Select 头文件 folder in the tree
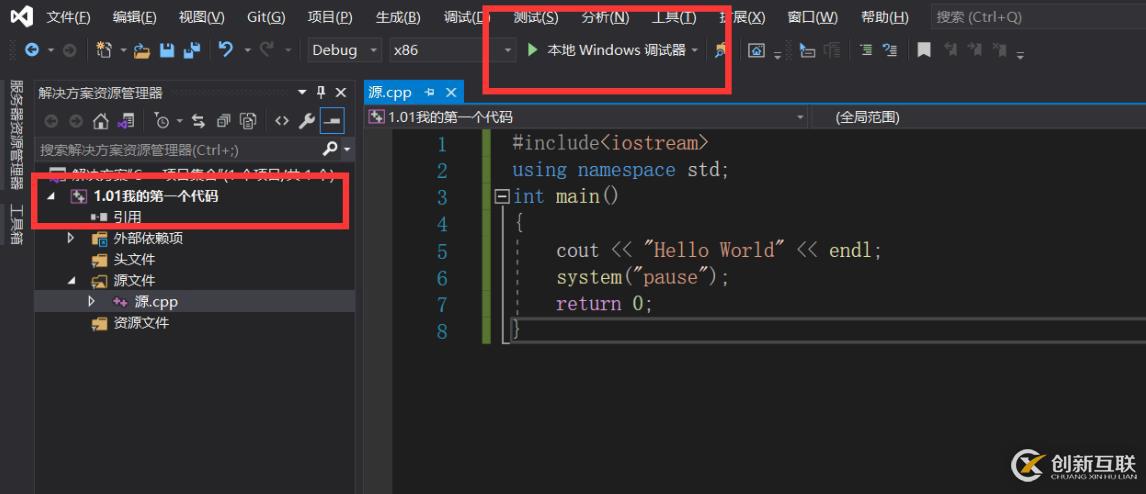 [134, 259]
